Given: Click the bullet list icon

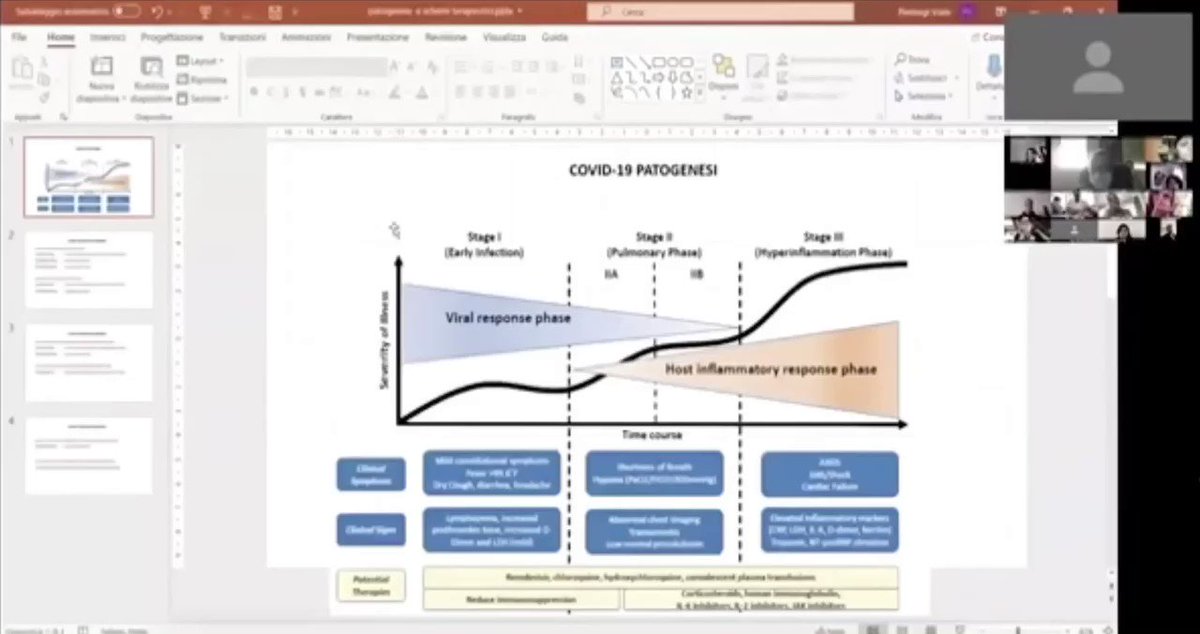Looking at the screenshot, I should point(459,67).
